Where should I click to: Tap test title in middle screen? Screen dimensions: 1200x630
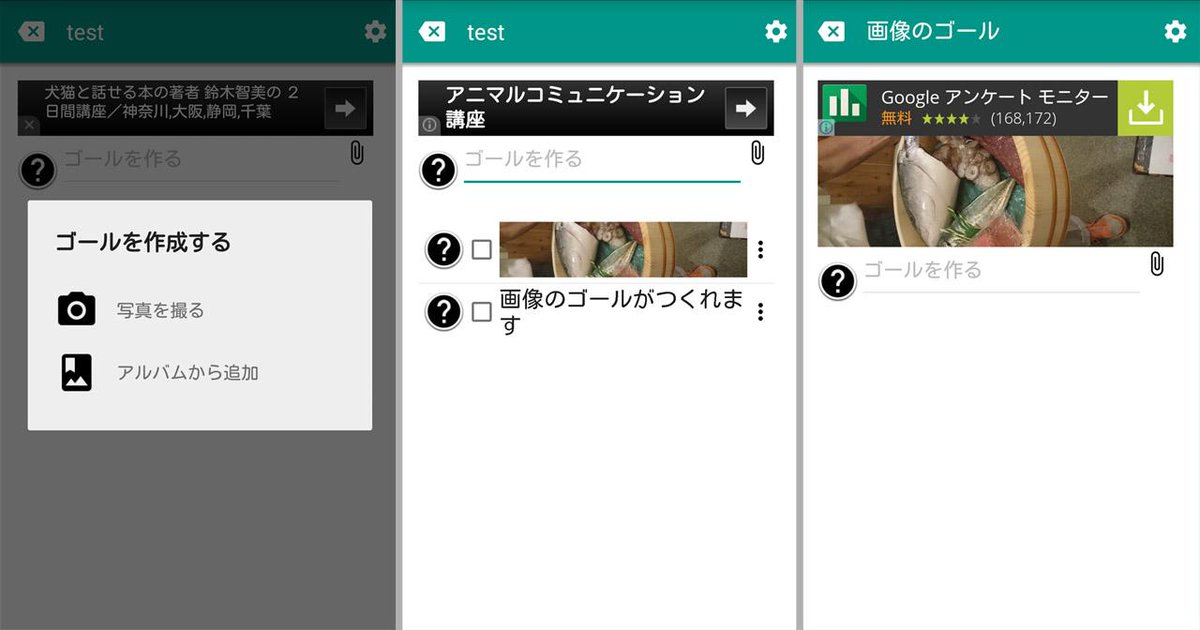tap(486, 33)
